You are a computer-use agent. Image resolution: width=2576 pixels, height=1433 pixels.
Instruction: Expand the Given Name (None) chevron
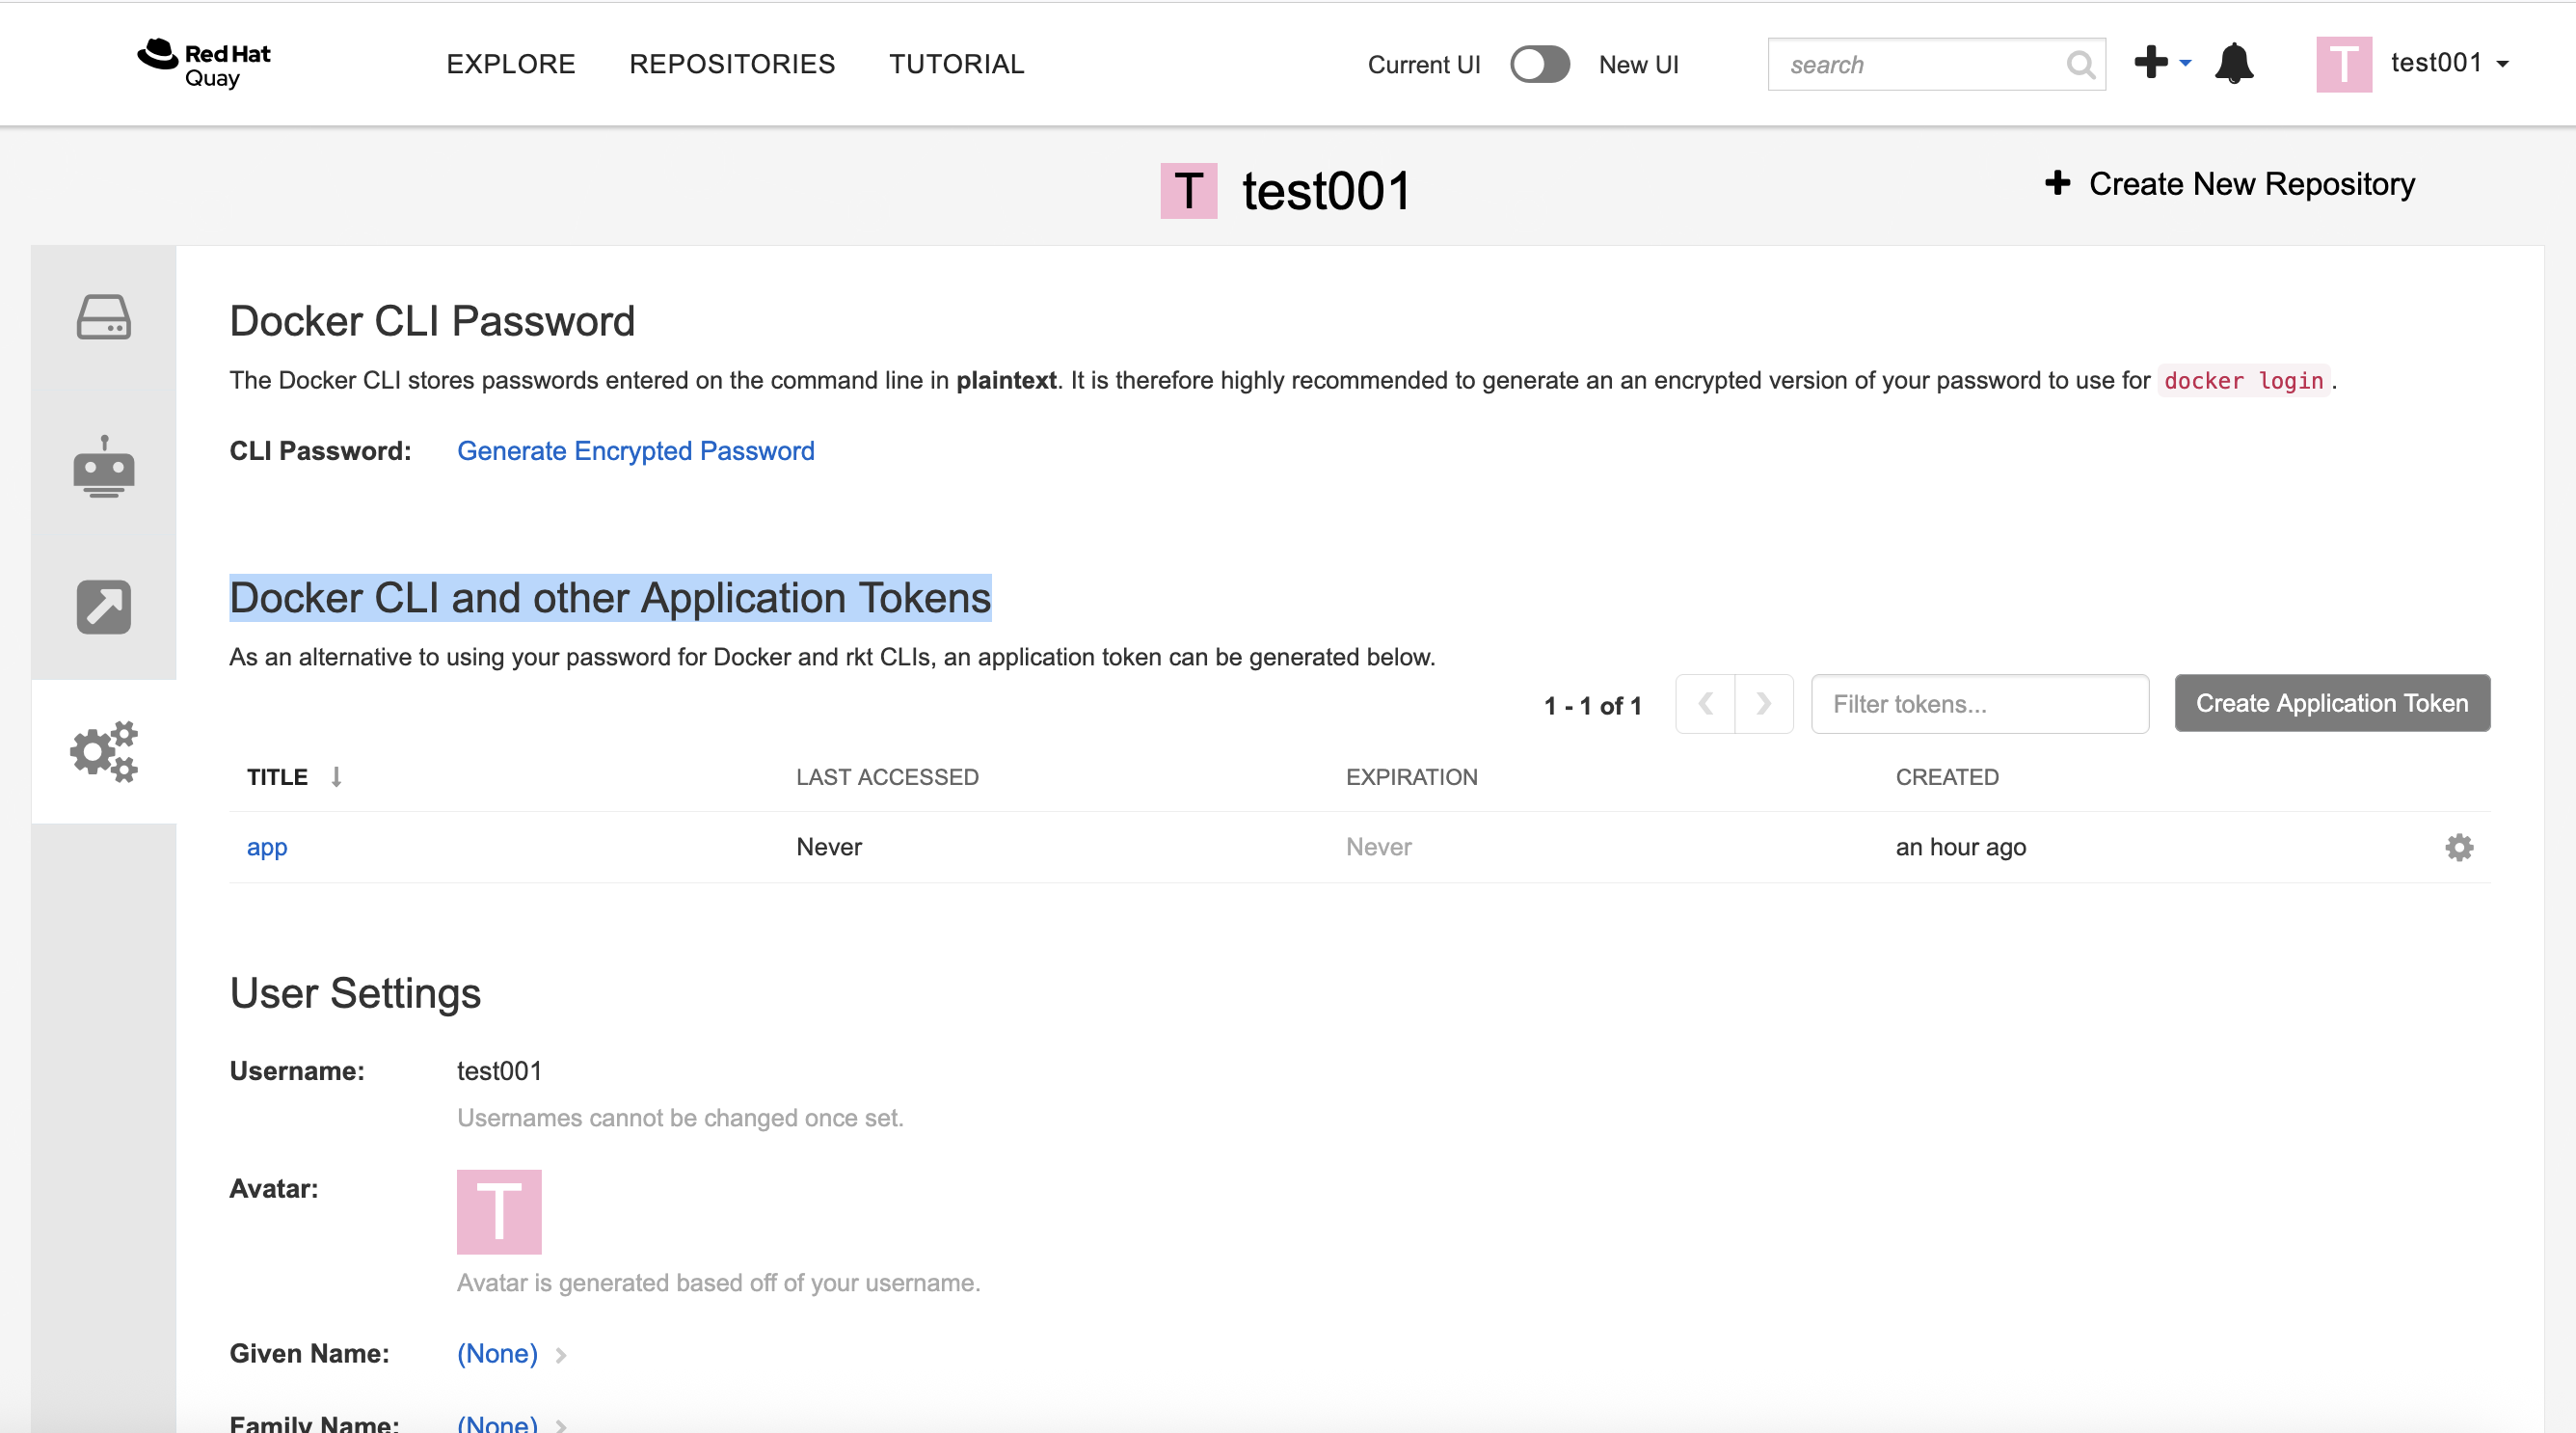[561, 1355]
